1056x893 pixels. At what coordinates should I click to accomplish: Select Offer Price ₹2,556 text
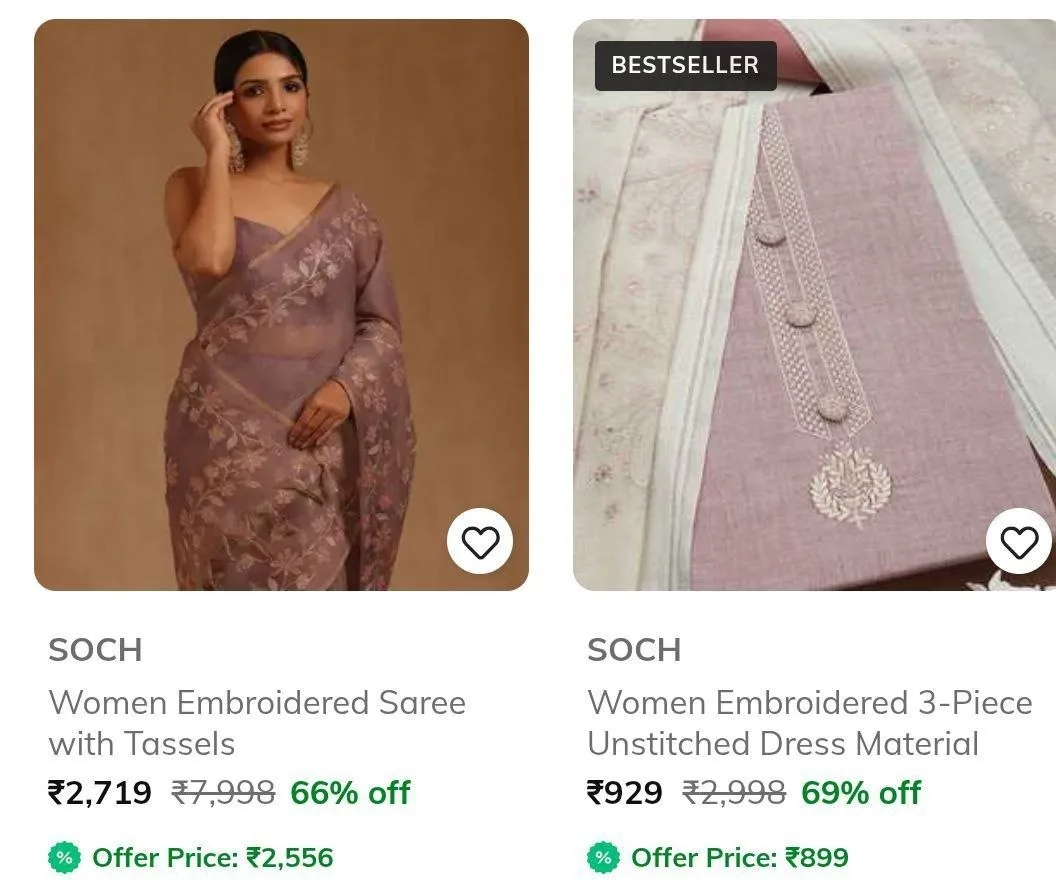tap(213, 857)
